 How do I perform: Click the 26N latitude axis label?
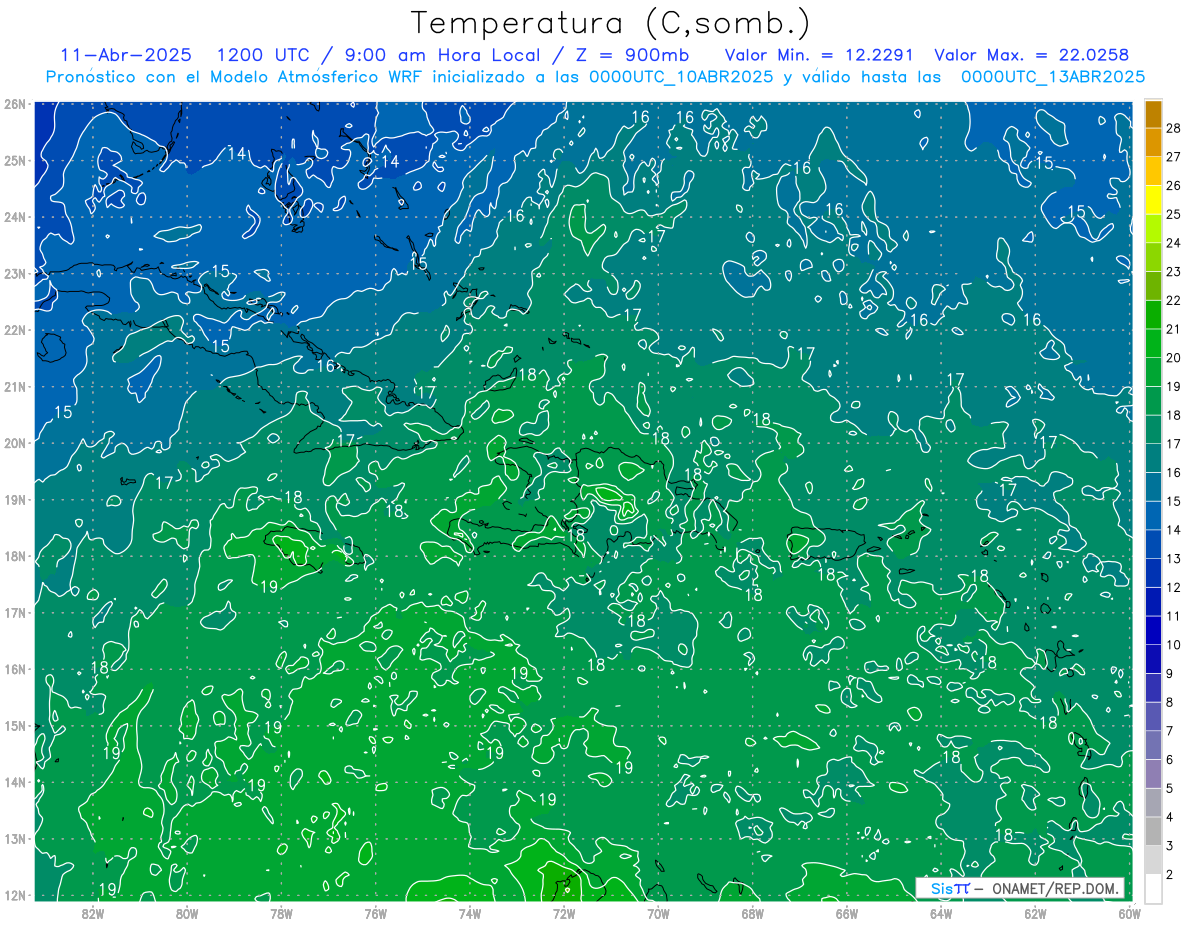pyautogui.click(x=15, y=104)
